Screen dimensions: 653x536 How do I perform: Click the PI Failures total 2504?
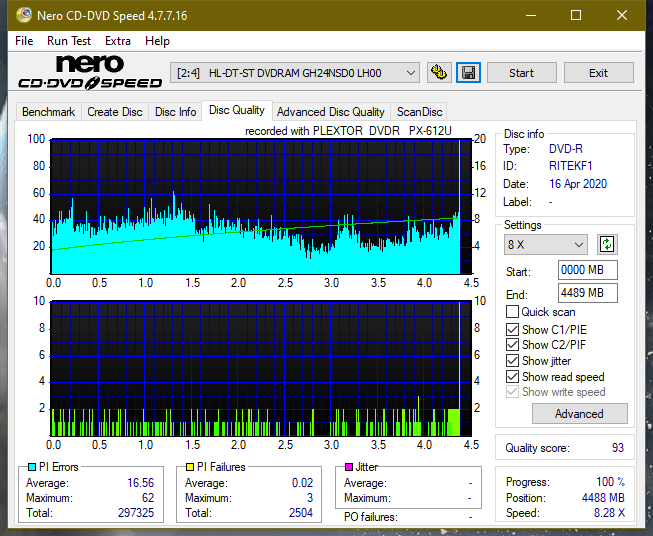(301, 513)
